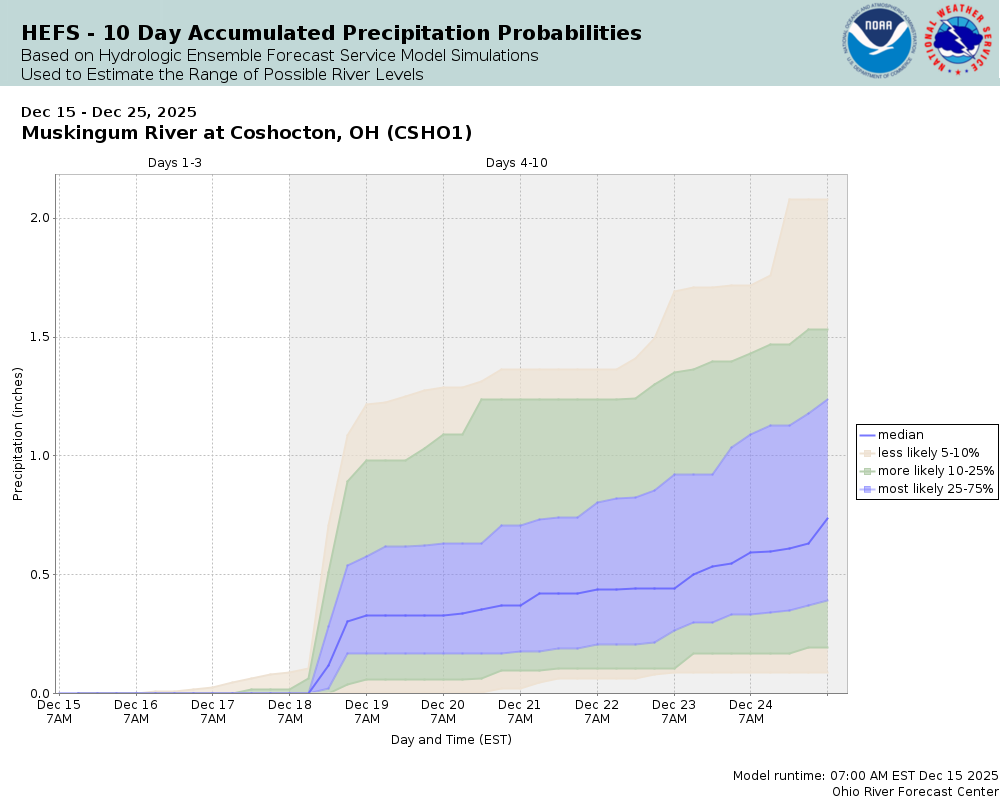
Task: Click the "Days 1-3" period label
Action: pyautogui.click(x=175, y=163)
